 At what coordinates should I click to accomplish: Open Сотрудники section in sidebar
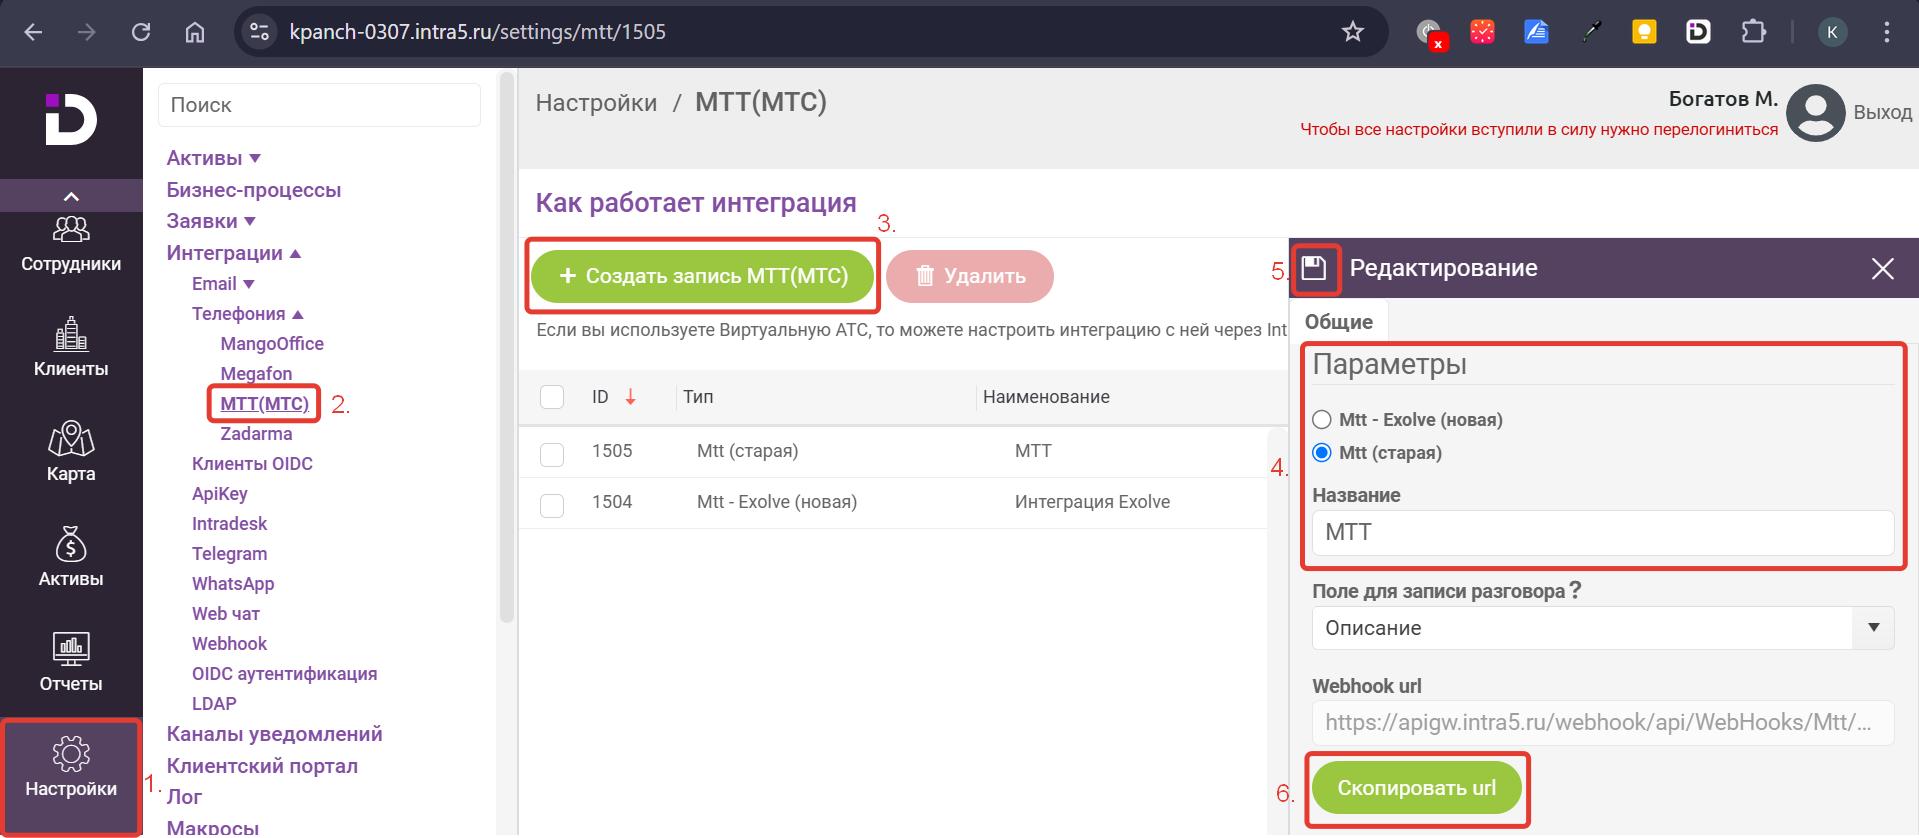coord(71,245)
